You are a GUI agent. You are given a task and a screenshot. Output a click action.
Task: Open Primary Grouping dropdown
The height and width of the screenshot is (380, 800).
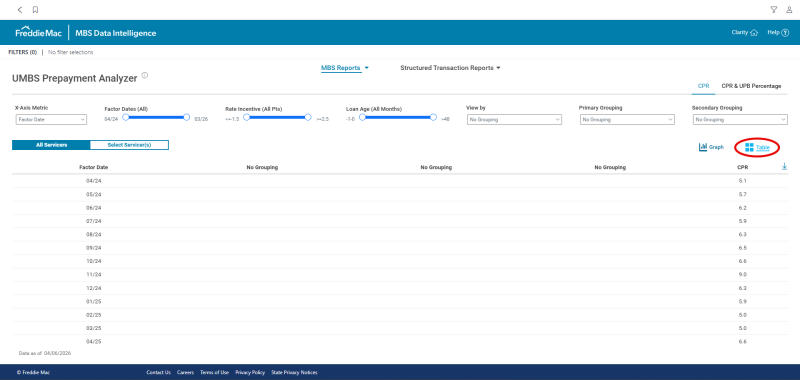(x=627, y=119)
